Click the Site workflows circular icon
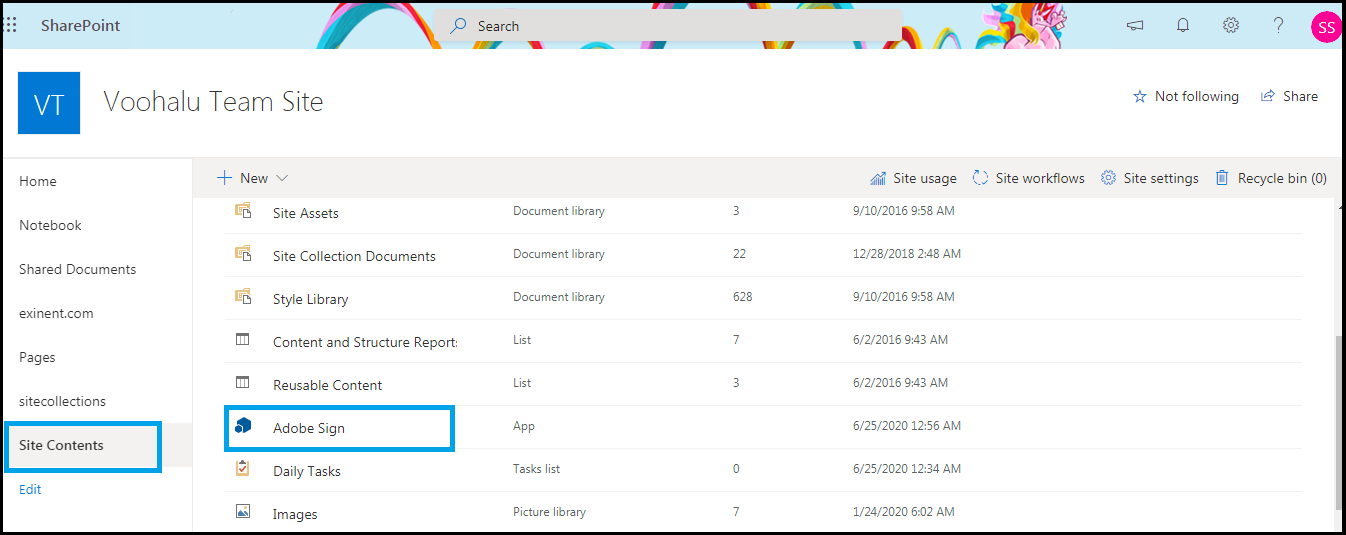The height and width of the screenshot is (535, 1346). pyautogui.click(x=981, y=178)
